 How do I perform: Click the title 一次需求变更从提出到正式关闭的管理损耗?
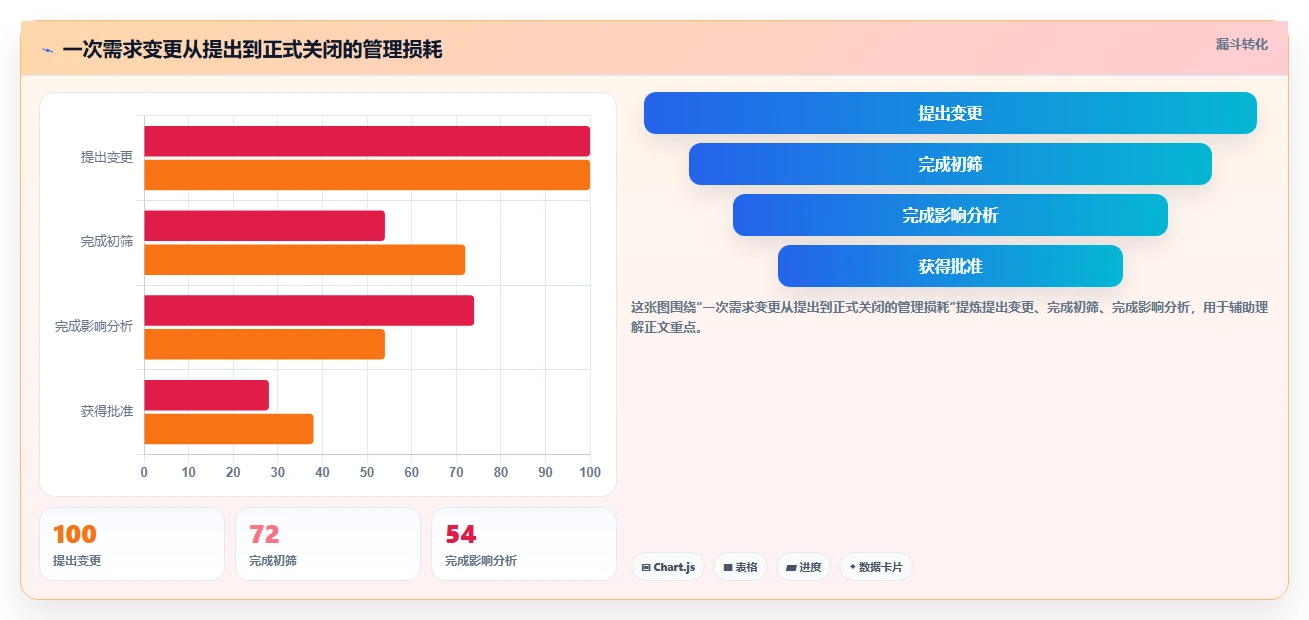tap(252, 49)
